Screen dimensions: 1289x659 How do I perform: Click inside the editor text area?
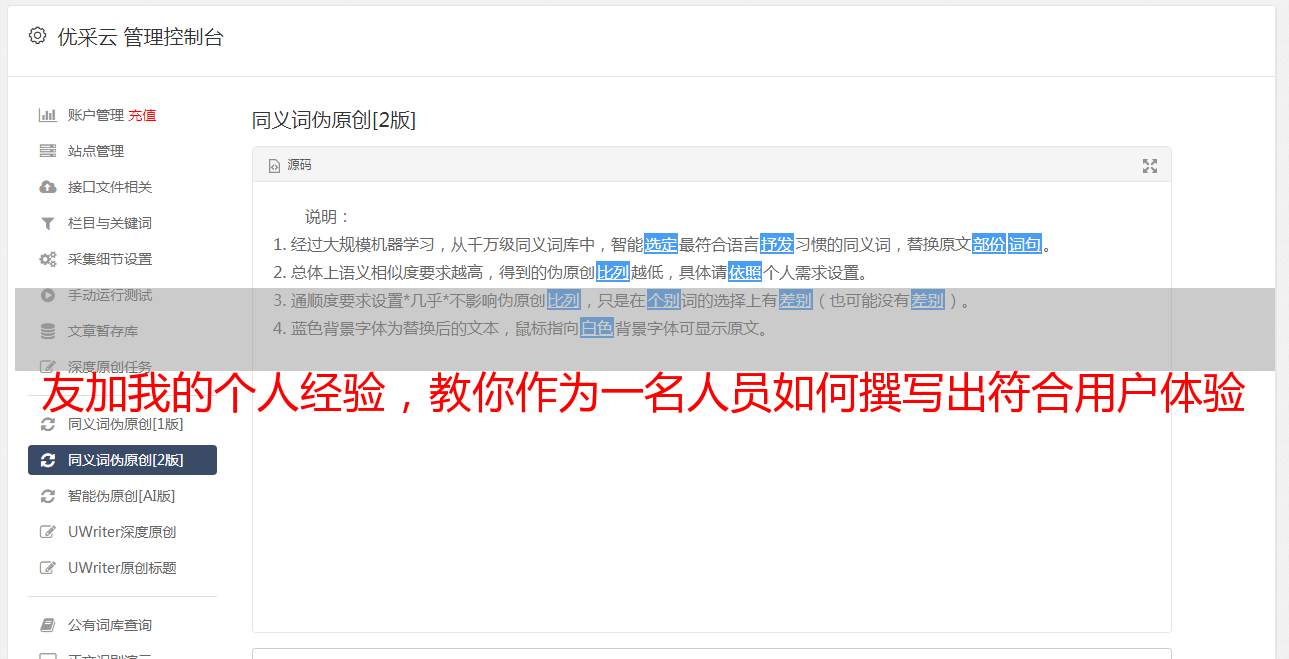pyautogui.click(x=711, y=480)
